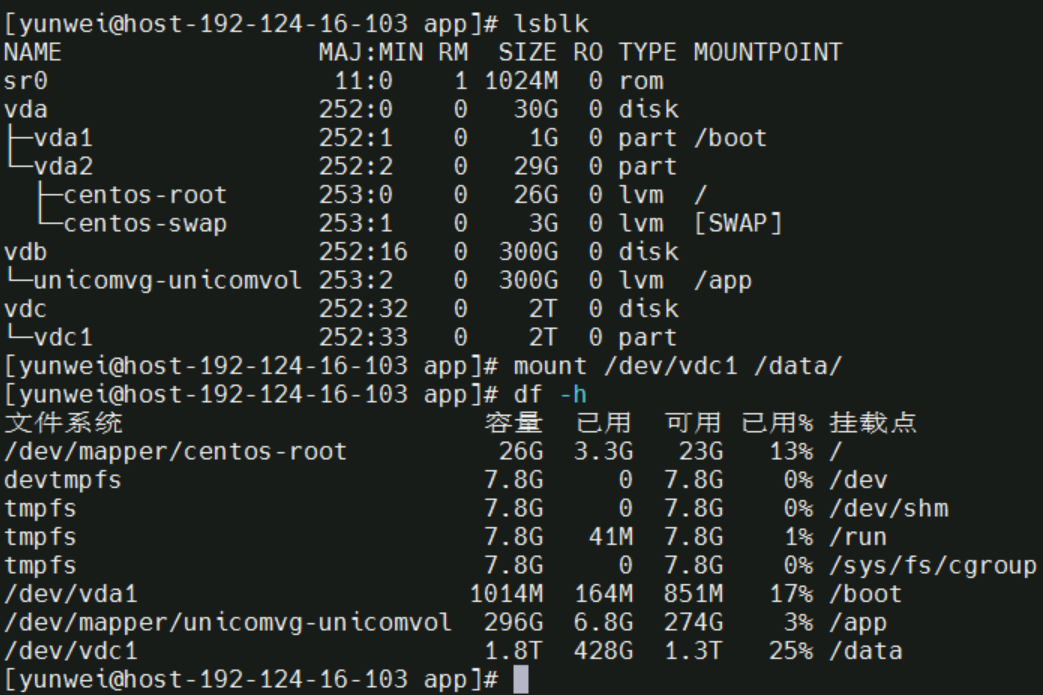This screenshot has width=1043, height=695.
Task: Select the 'vdc' disk name
Action: click(26, 309)
